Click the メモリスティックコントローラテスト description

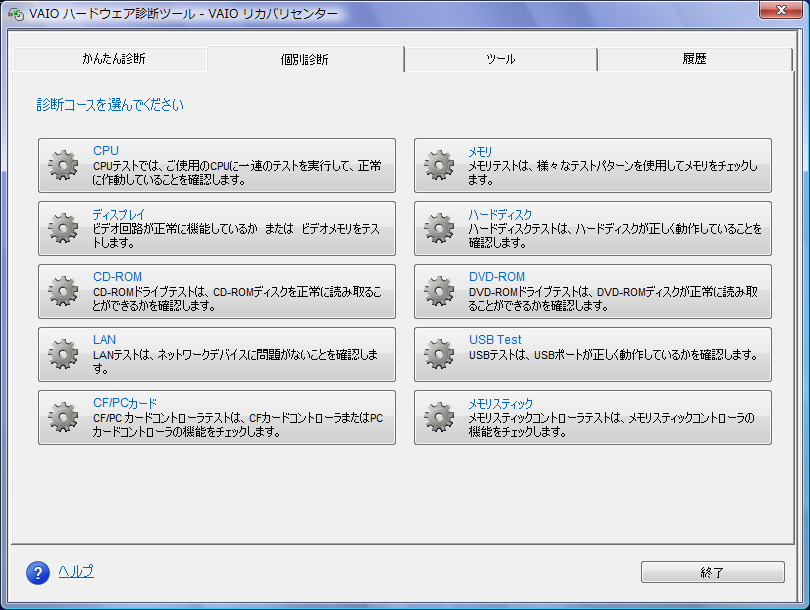pos(612,425)
